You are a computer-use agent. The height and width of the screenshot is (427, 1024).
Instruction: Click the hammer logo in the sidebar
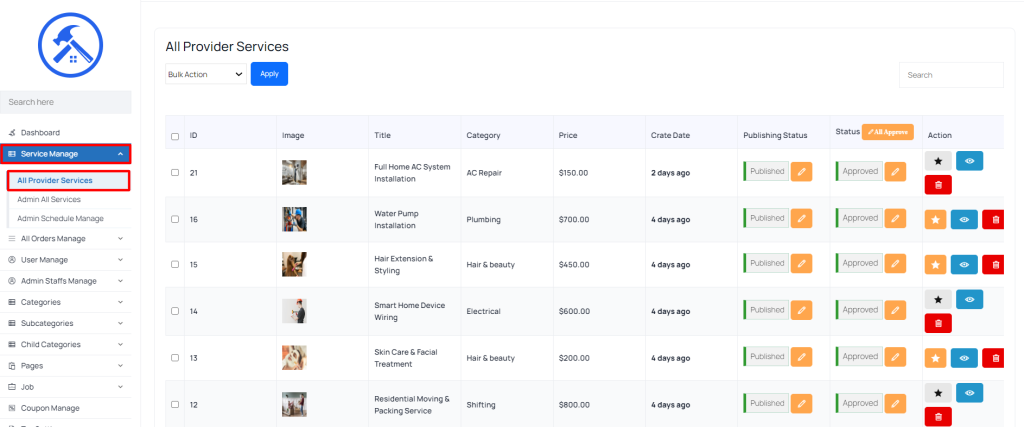[x=71, y=45]
